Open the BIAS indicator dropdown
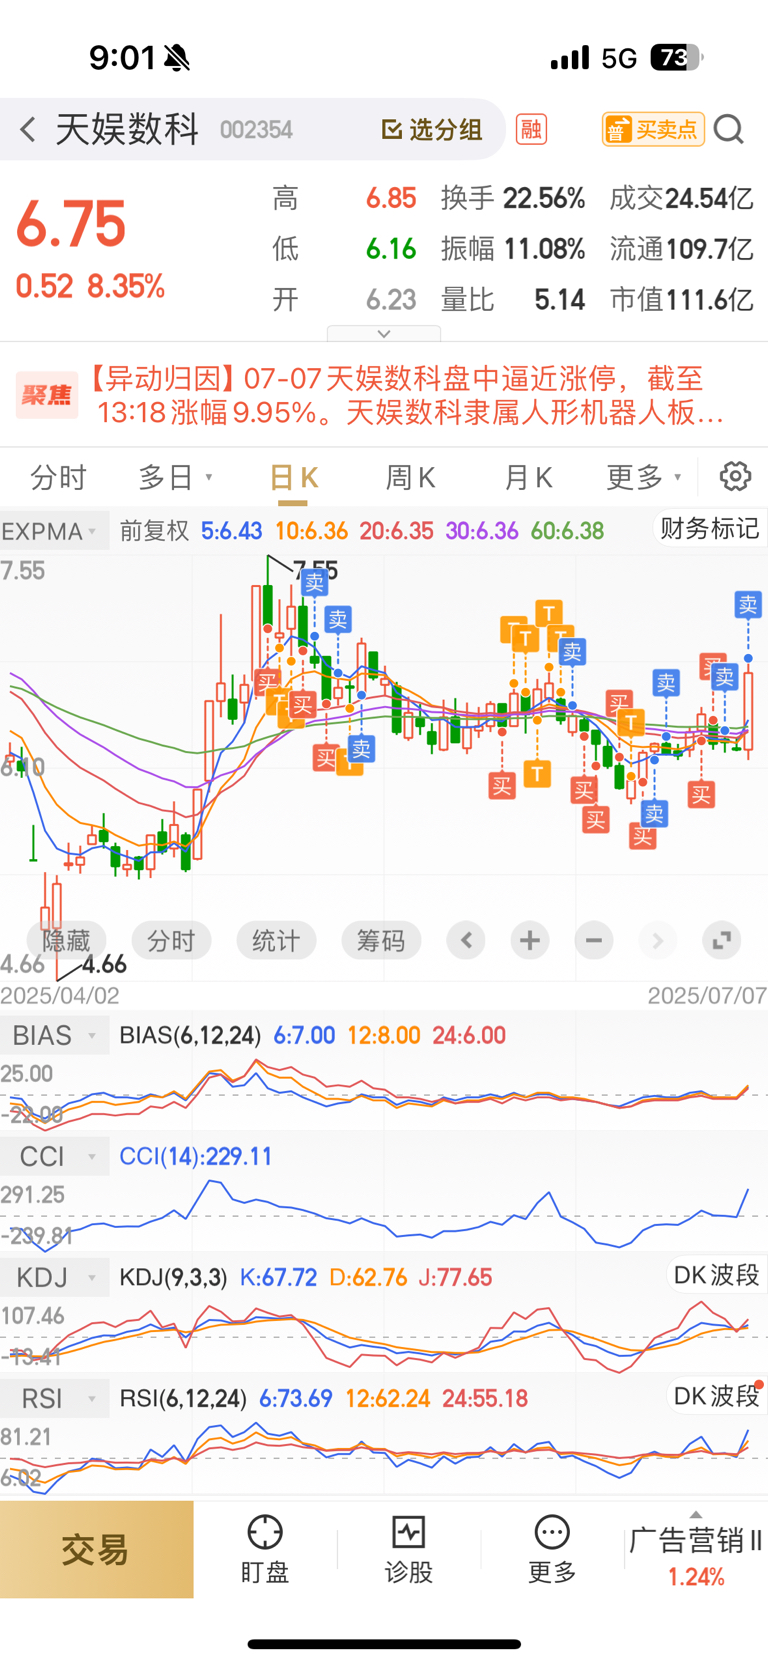The height and width of the screenshot is (1665, 769). (x=54, y=1035)
